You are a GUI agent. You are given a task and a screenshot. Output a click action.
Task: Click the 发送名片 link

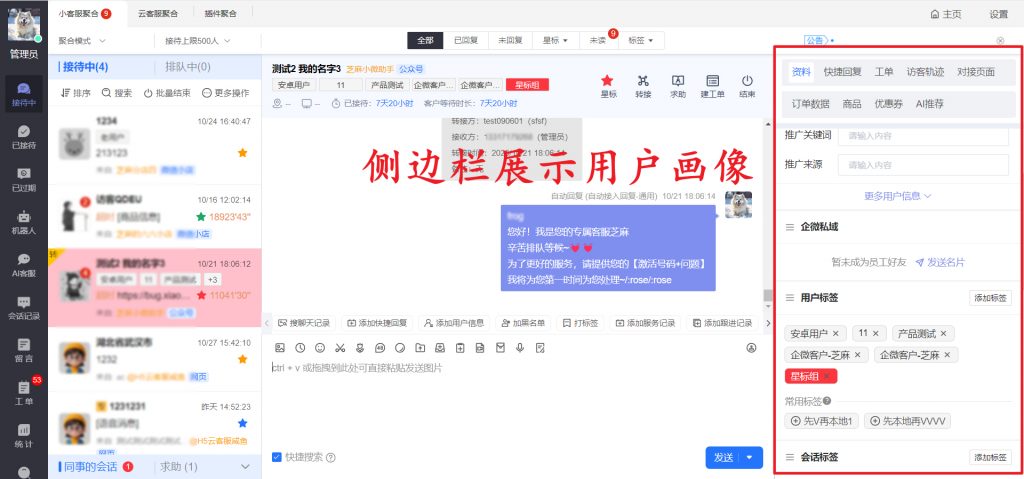point(939,262)
